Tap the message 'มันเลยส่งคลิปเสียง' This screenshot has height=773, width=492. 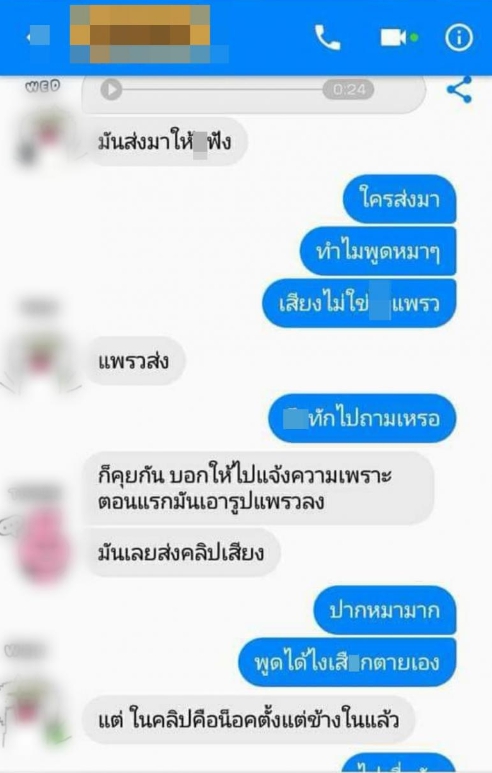pyautogui.click(x=181, y=552)
